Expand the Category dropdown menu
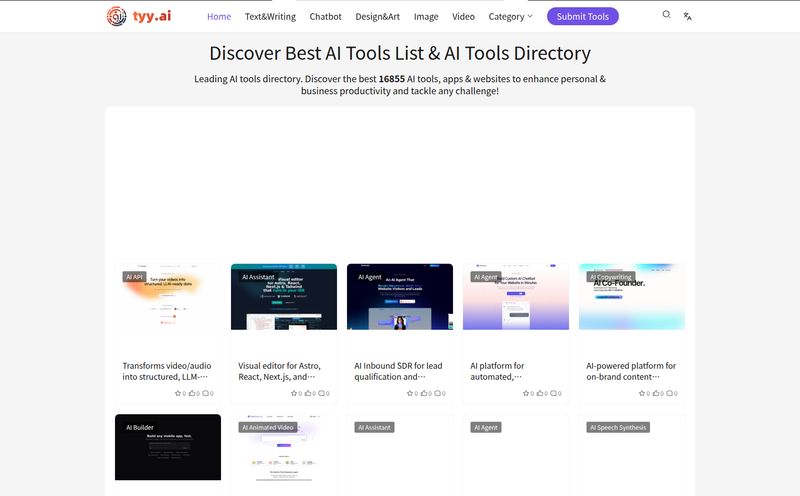800x496 pixels. (510, 17)
